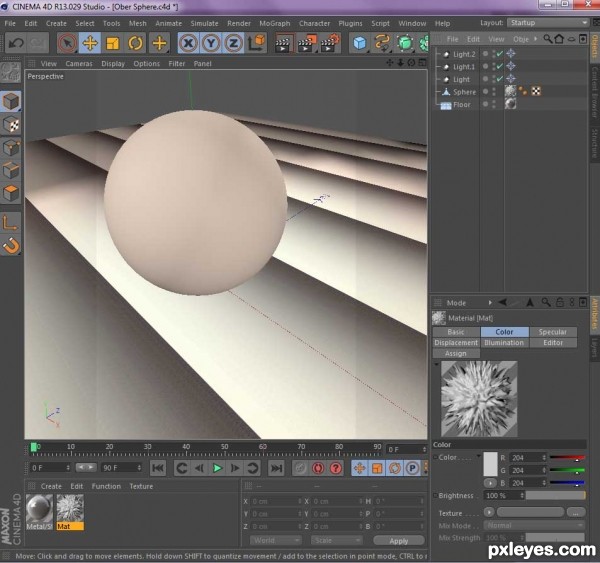Screen dimensions: 600x563
Task: Go to start of animation
Action: pyautogui.click(x=158, y=468)
